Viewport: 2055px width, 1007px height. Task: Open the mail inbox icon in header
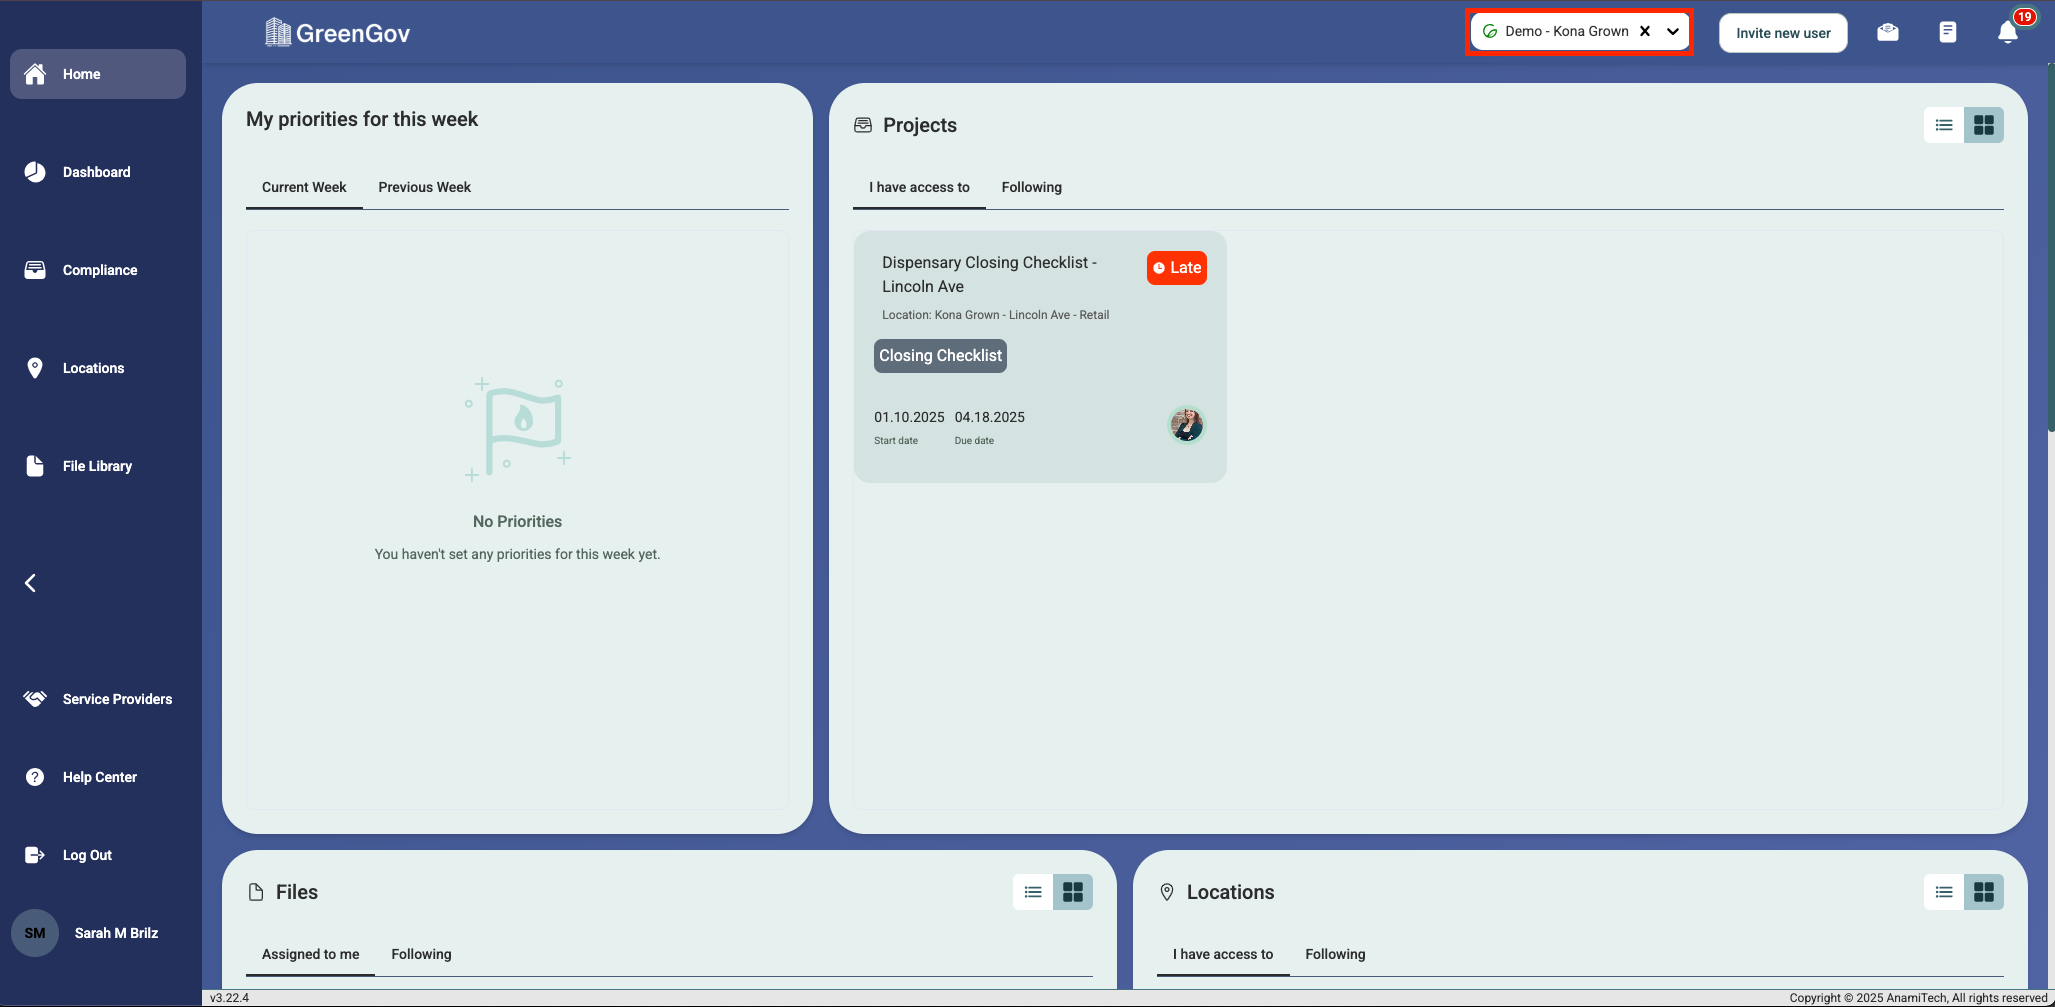coord(1888,32)
